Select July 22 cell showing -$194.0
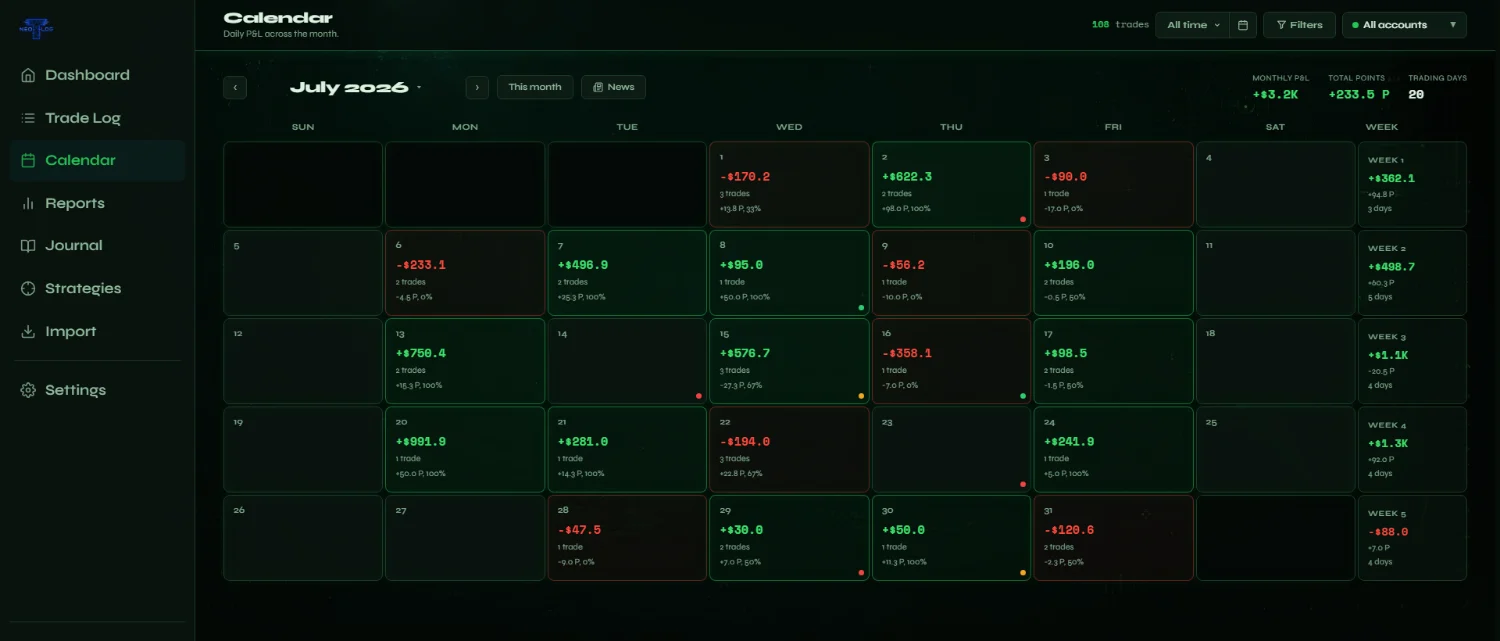The height and width of the screenshot is (641, 1500). click(789, 450)
